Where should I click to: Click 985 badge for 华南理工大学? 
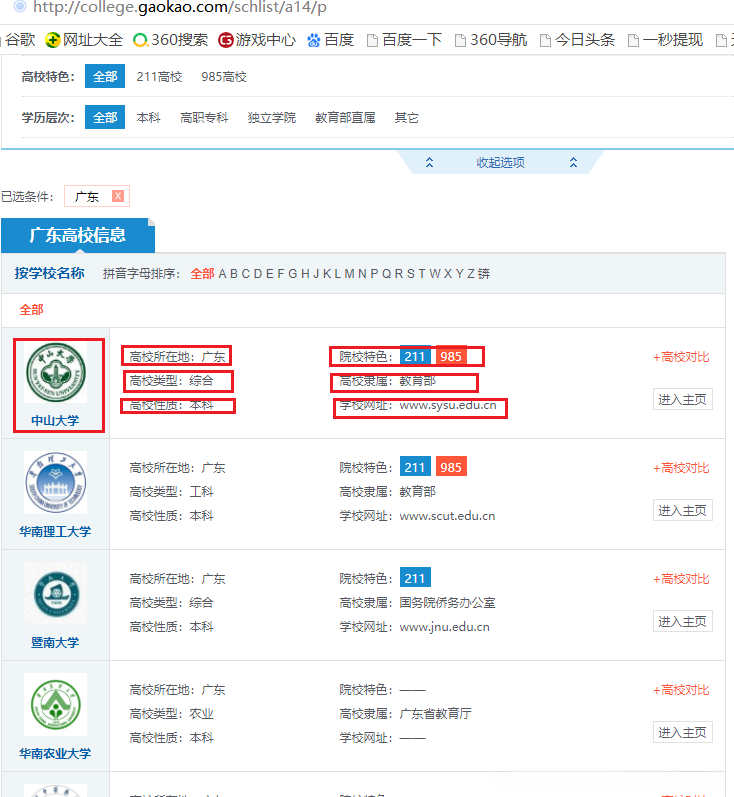point(451,467)
